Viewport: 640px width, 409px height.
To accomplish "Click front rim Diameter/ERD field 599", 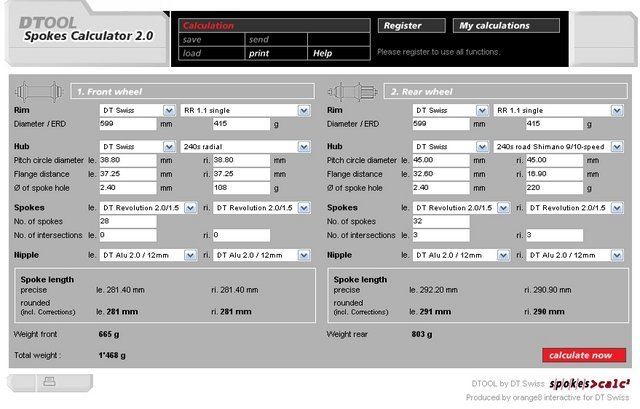I will click(128, 124).
